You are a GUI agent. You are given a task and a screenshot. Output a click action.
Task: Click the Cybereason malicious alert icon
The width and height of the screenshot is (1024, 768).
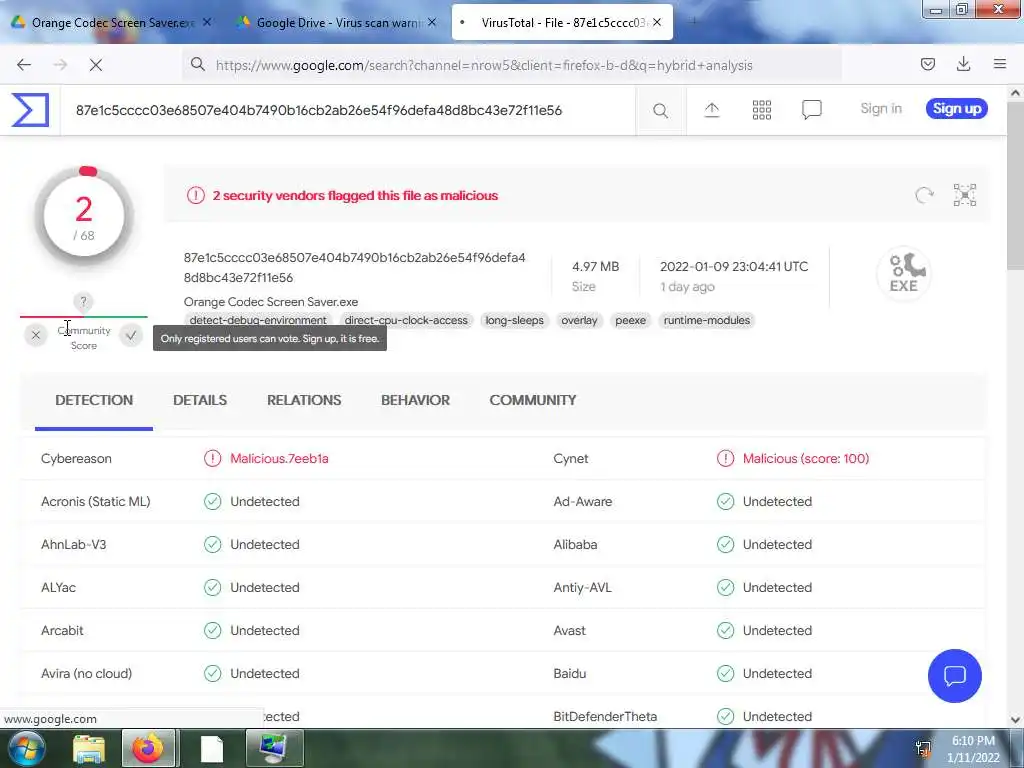click(x=212, y=458)
